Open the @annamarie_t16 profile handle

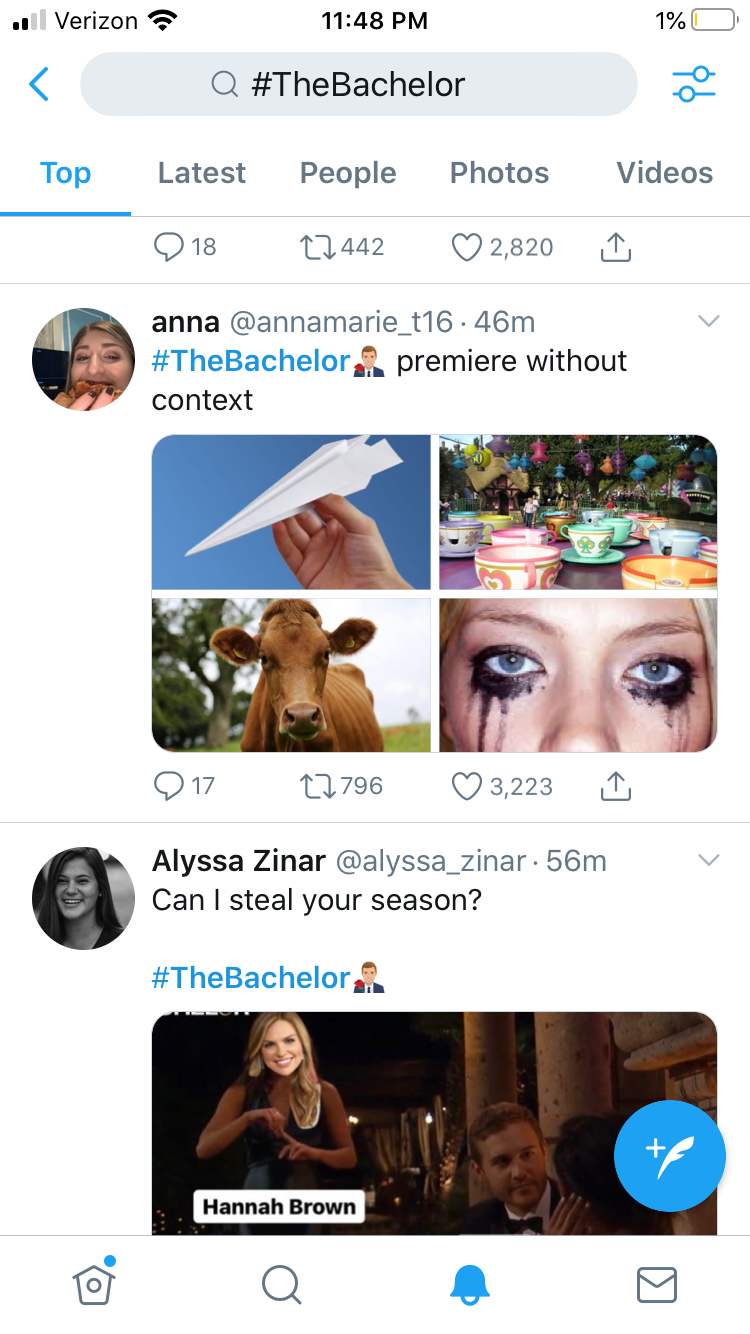click(x=341, y=322)
